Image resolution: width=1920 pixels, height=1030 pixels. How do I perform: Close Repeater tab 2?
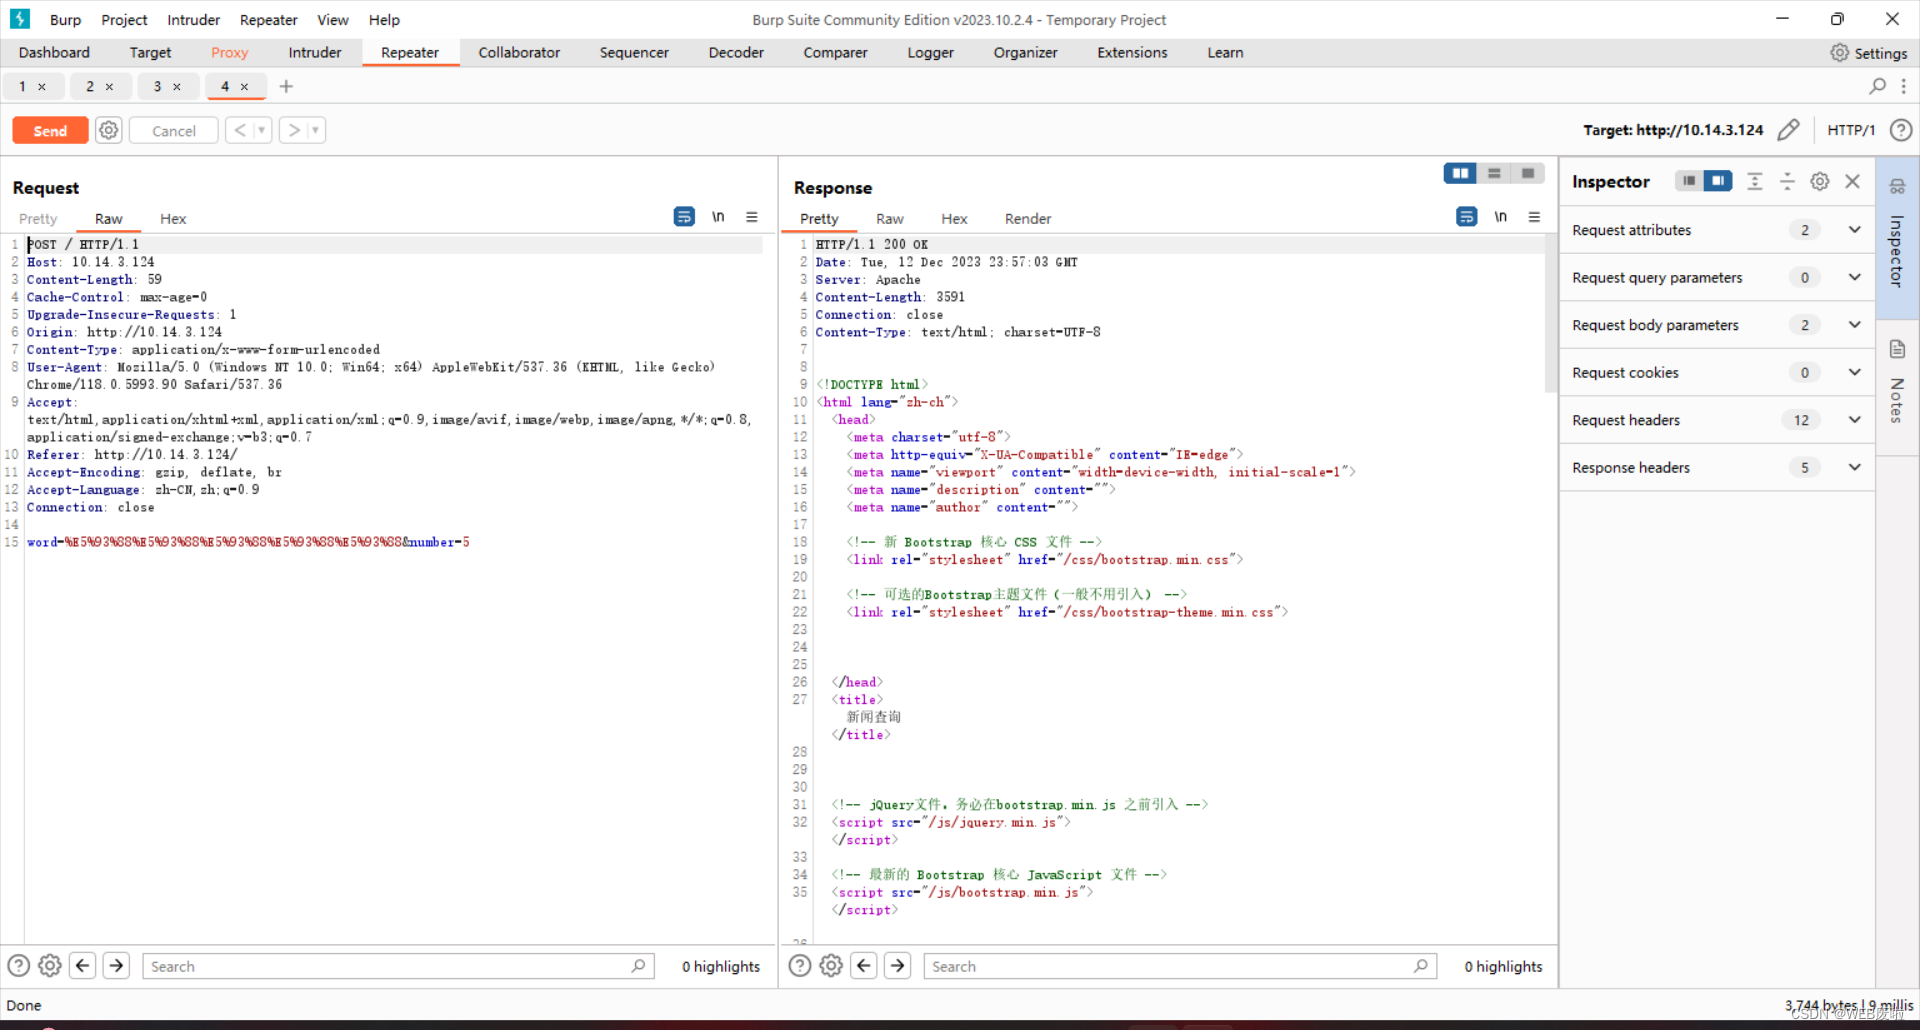[x=110, y=87]
